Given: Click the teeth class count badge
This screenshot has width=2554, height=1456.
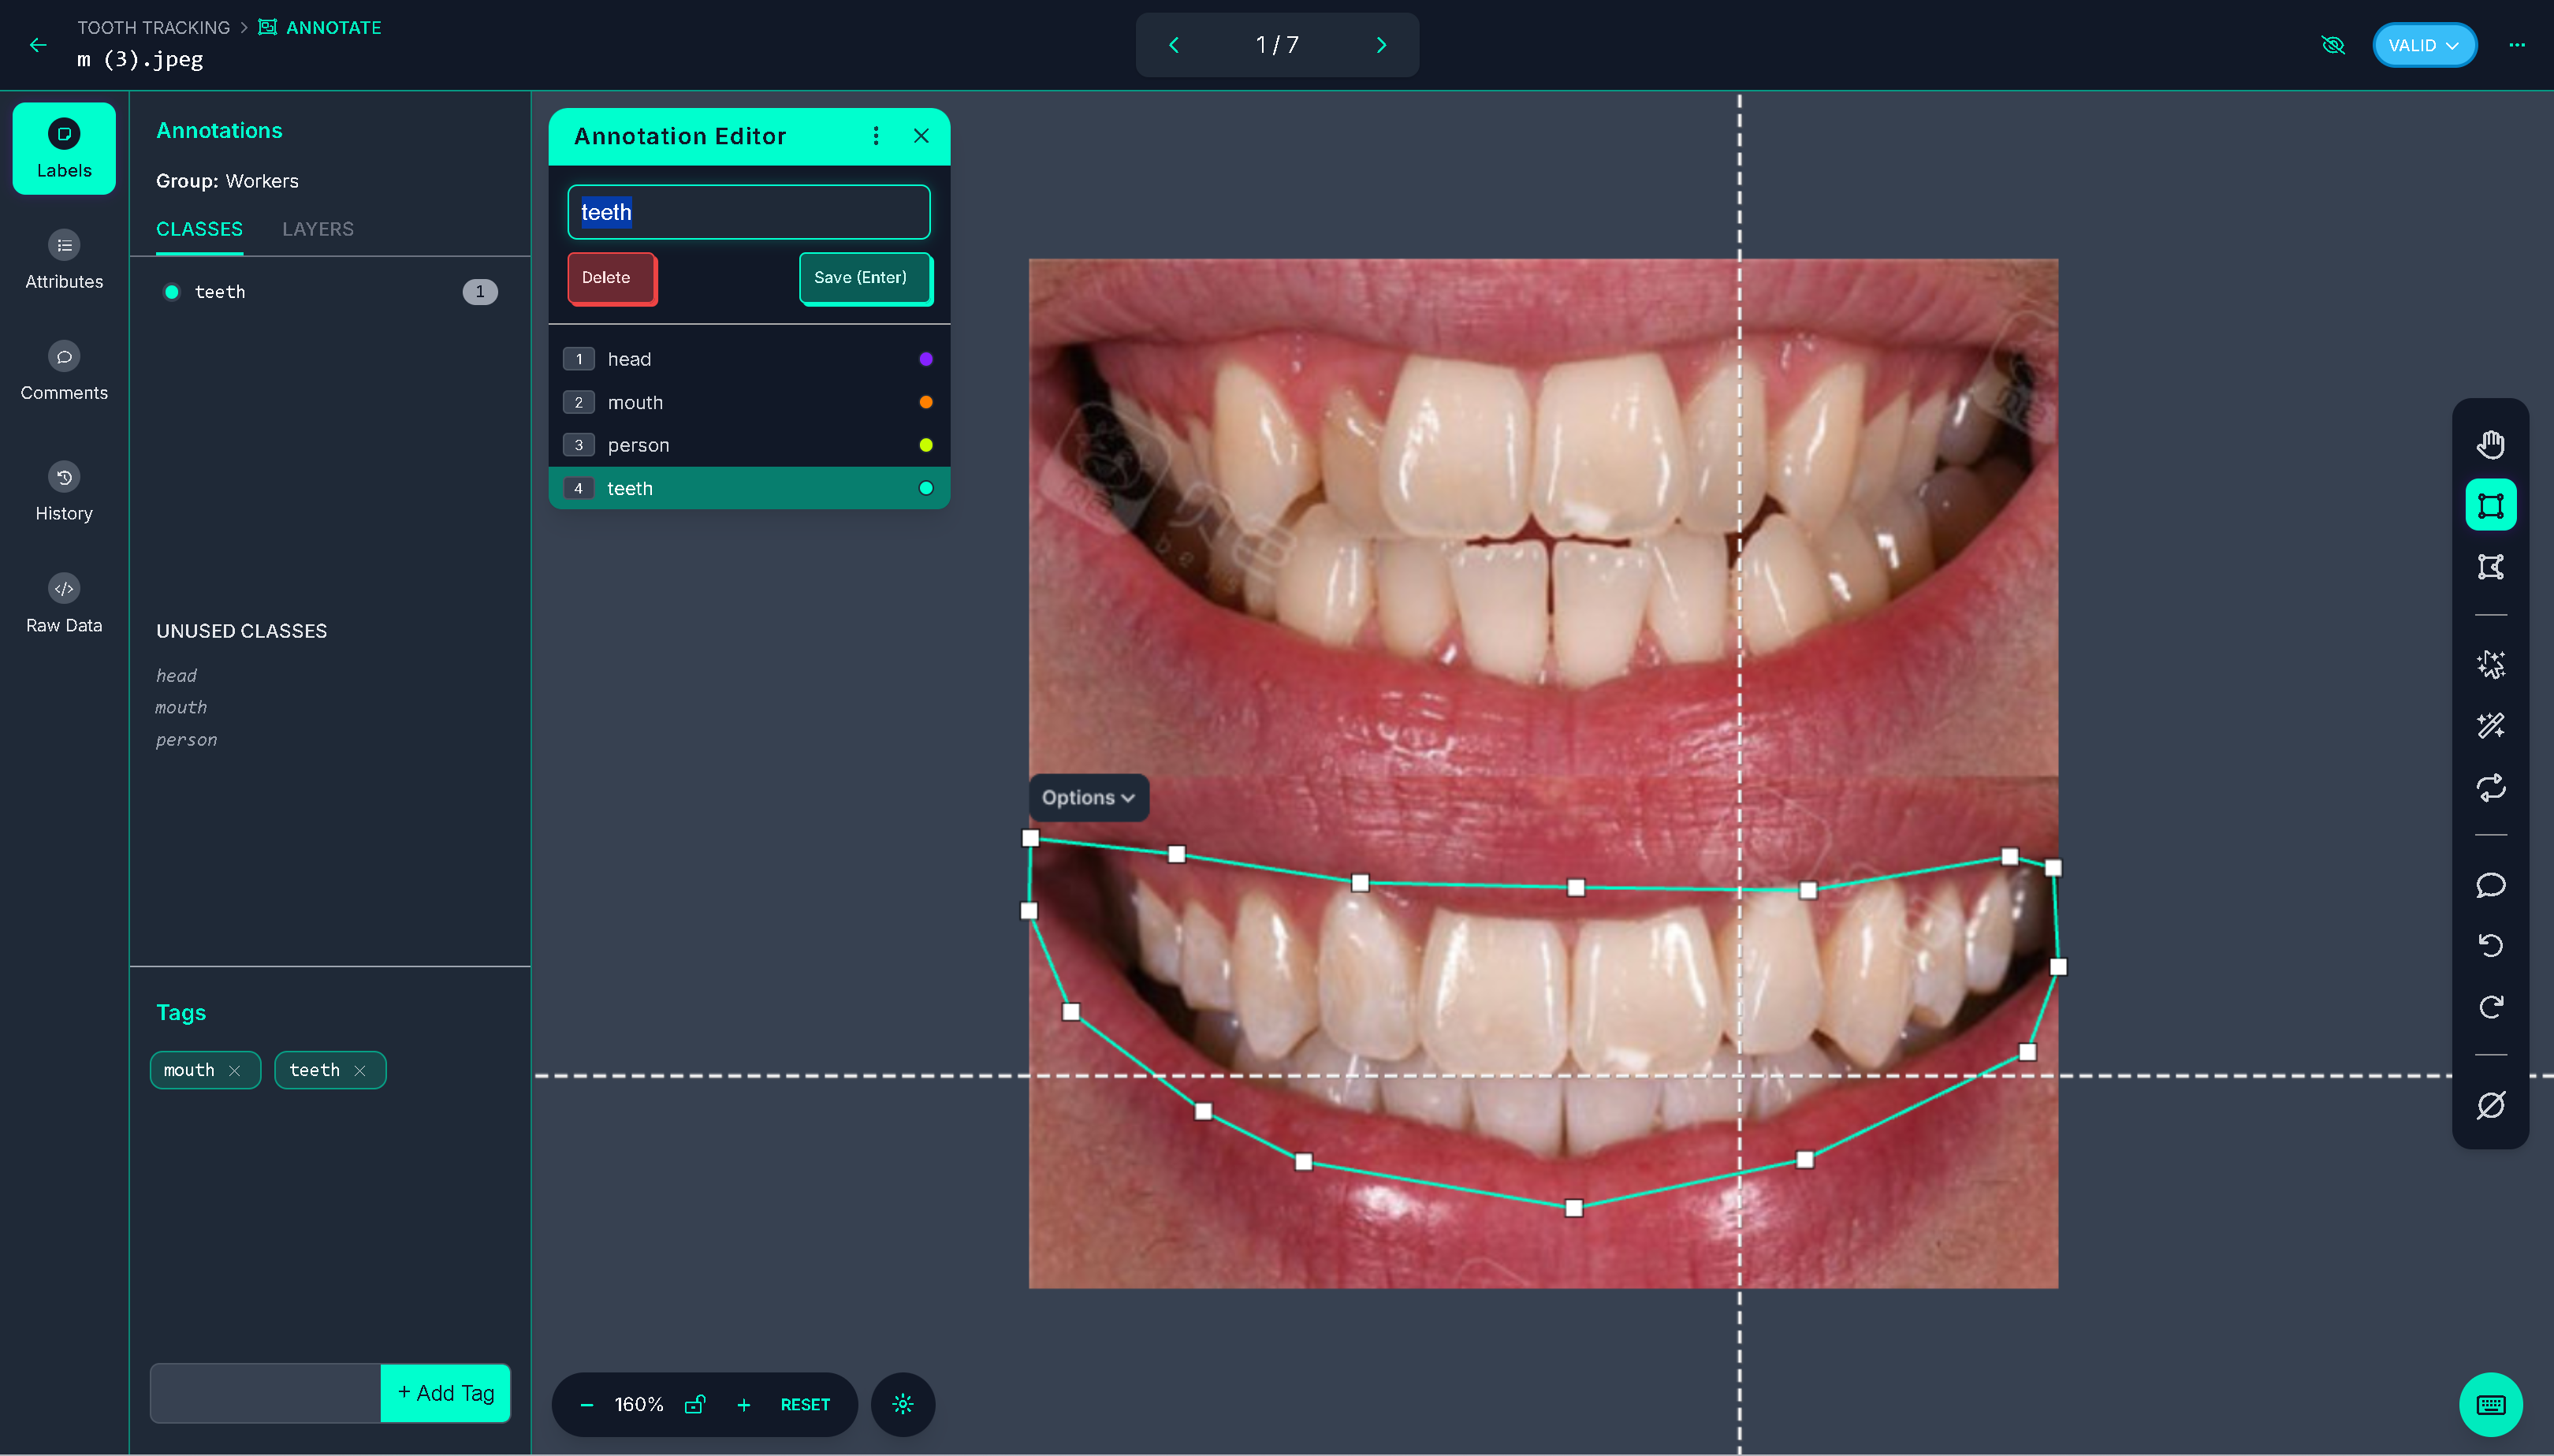Looking at the screenshot, I should pos(480,292).
